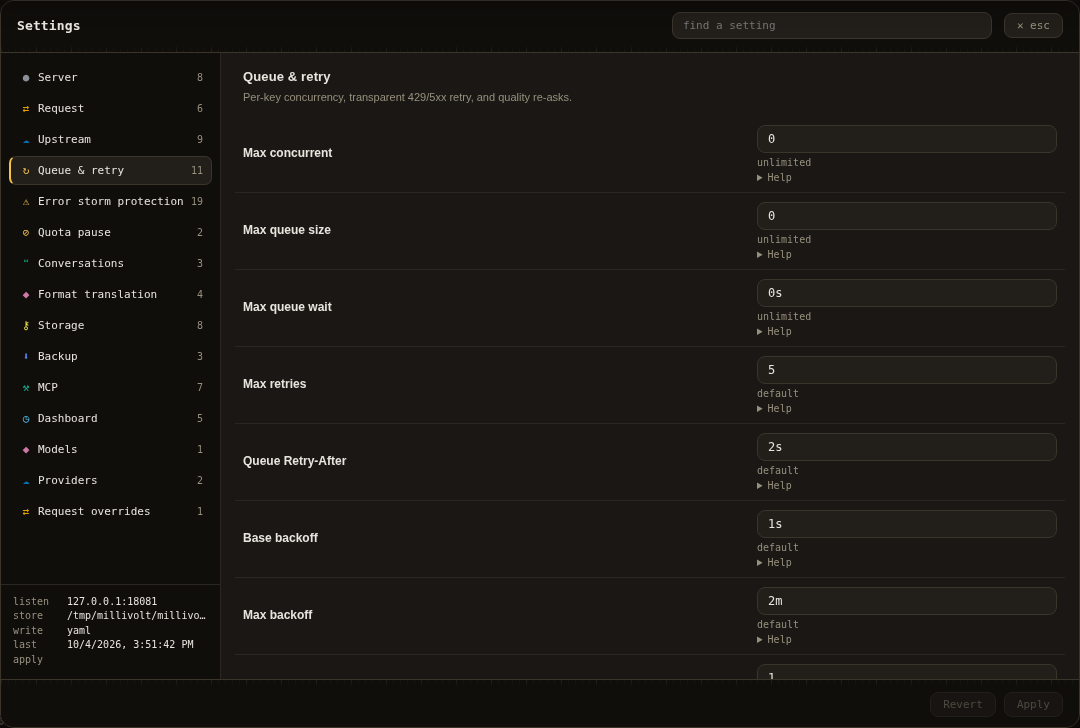Click the last apply timestamp 10/4/2026
The height and width of the screenshot is (728, 1080).
[x=130, y=645]
